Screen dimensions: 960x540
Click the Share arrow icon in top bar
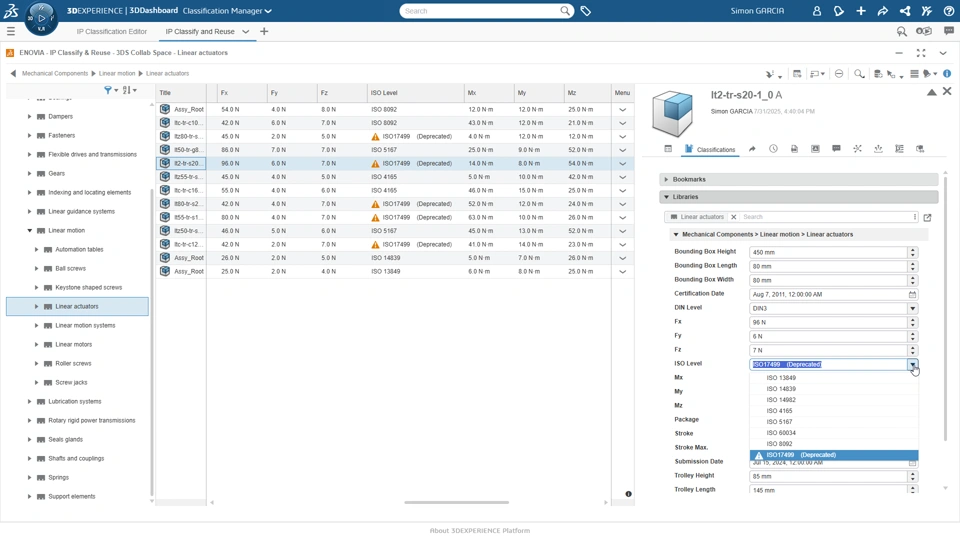point(882,11)
